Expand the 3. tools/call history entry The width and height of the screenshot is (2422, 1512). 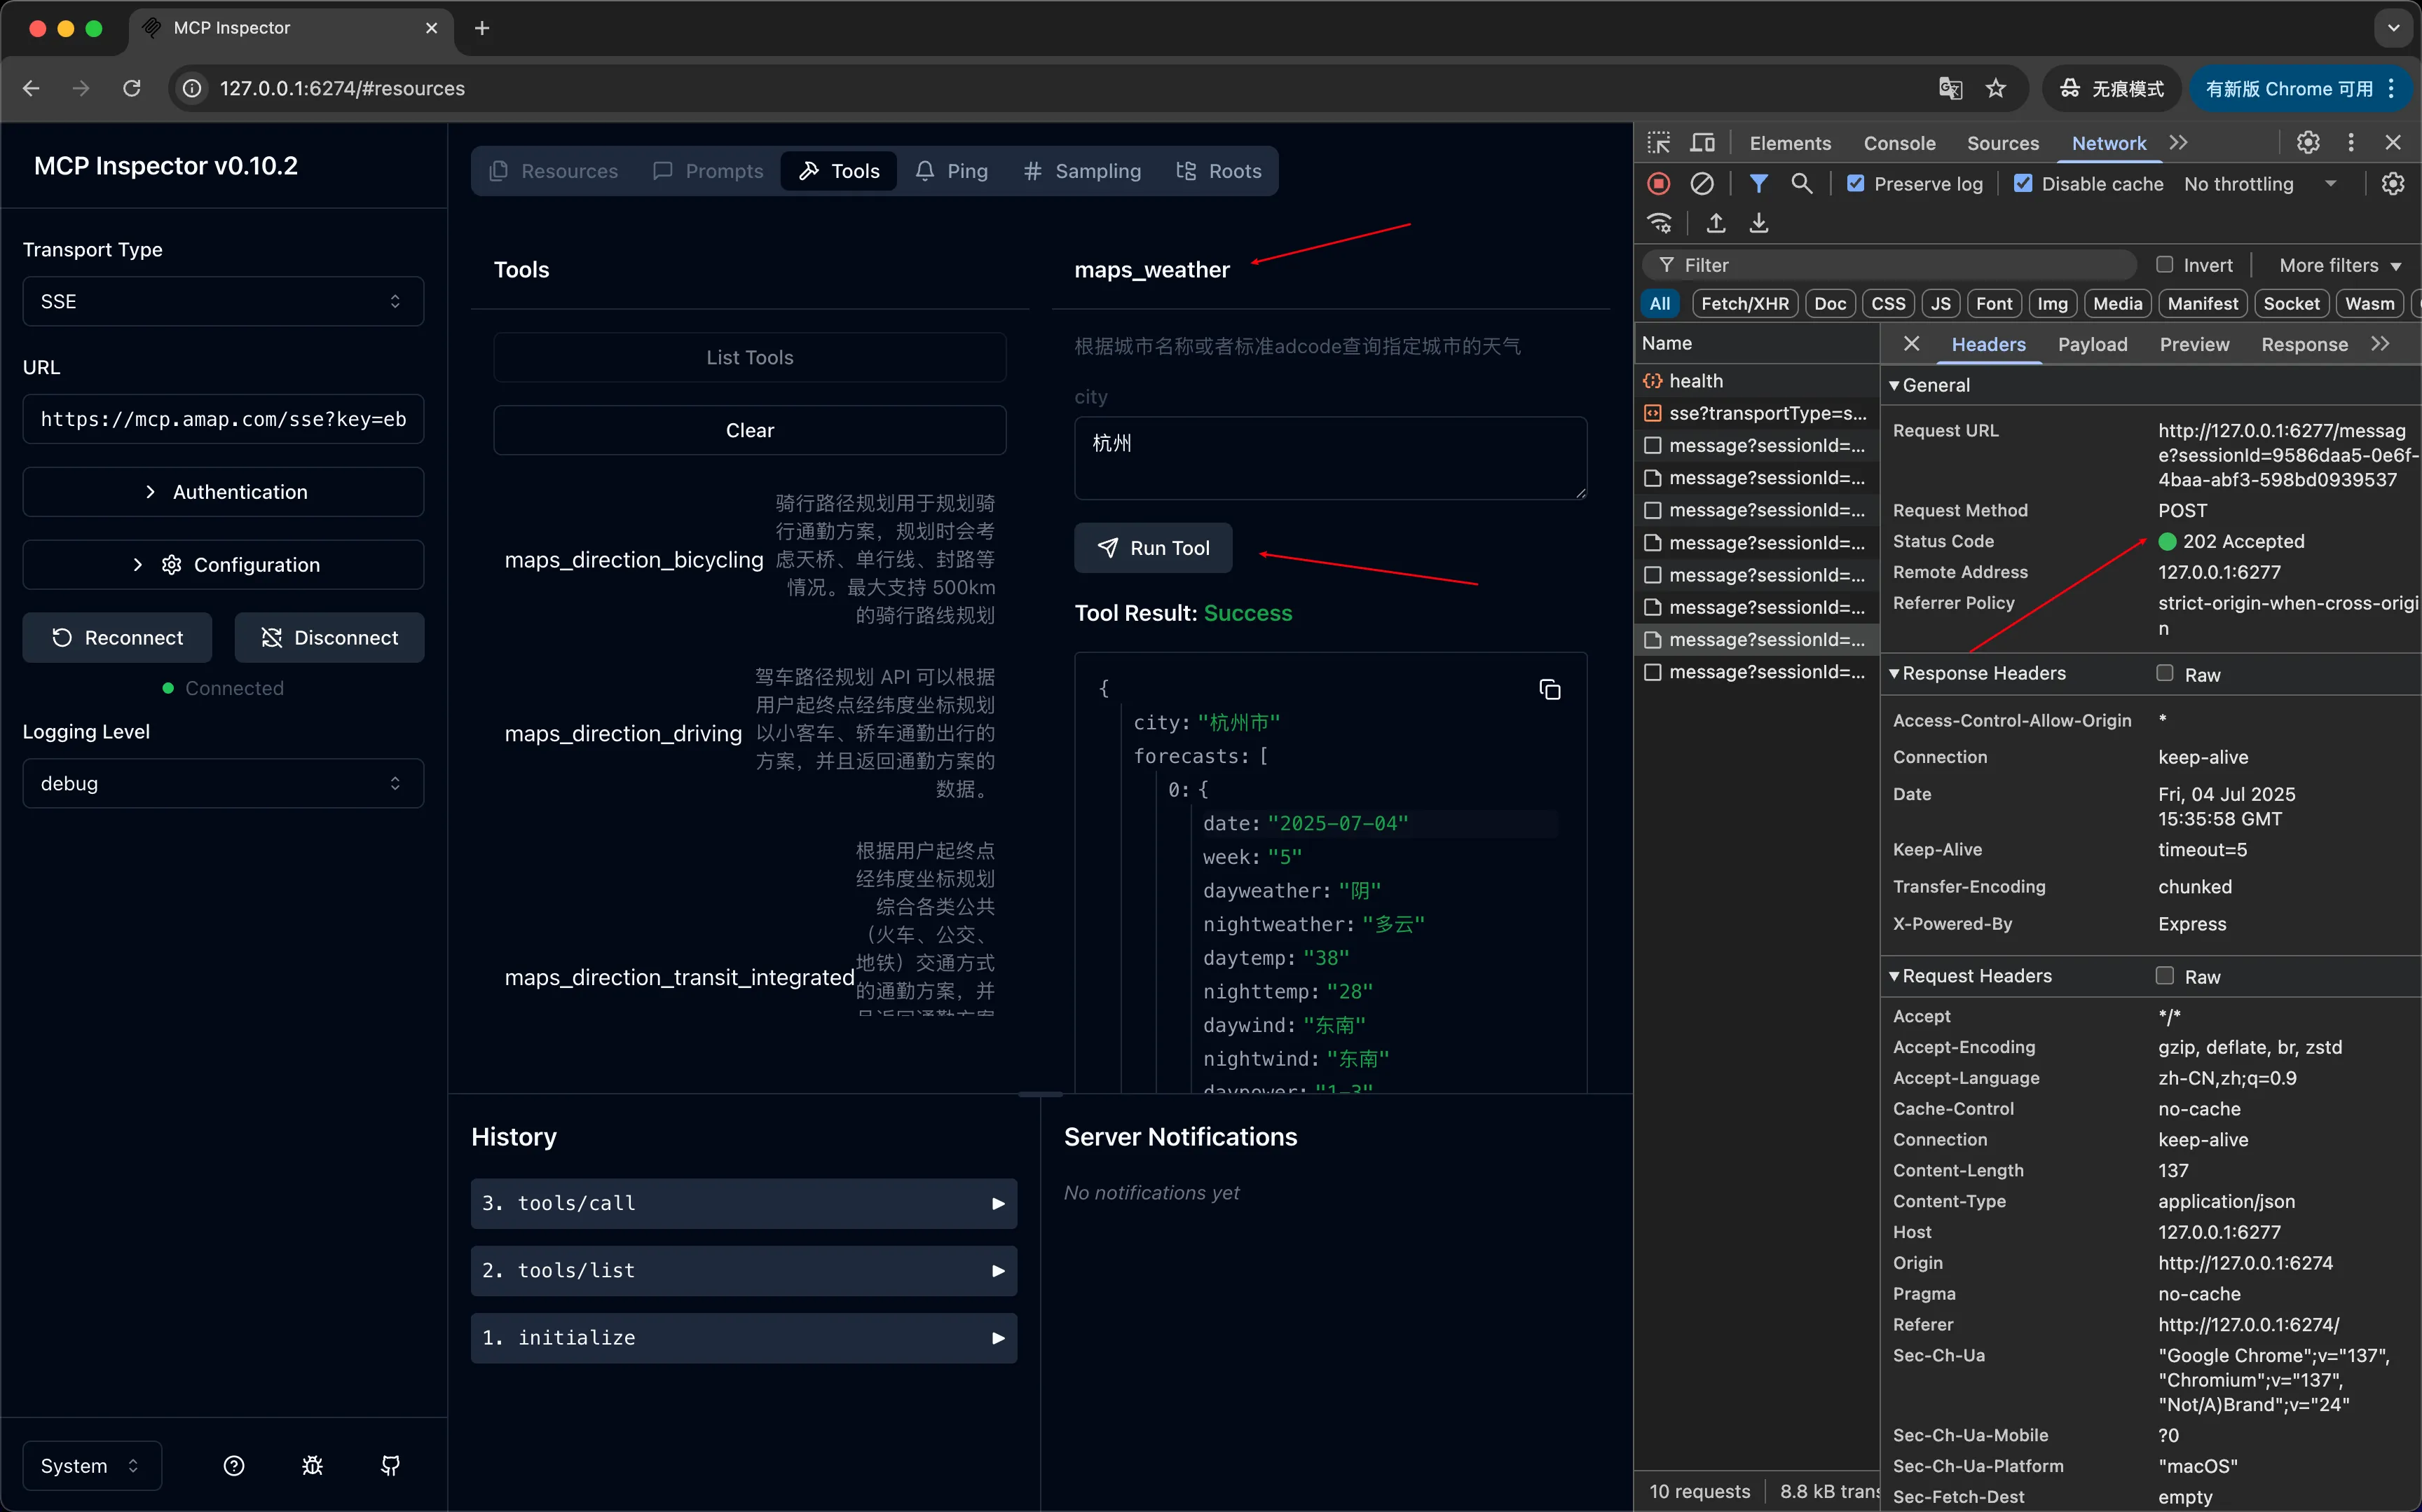coord(744,1204)
